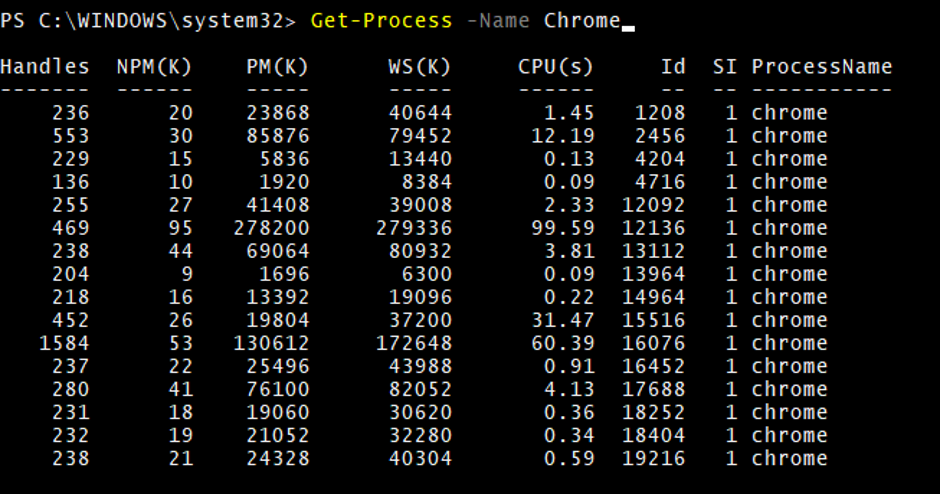Screen dimensions: 940x494
Task: Click process Id 1208
Action: tap(660, 113)
